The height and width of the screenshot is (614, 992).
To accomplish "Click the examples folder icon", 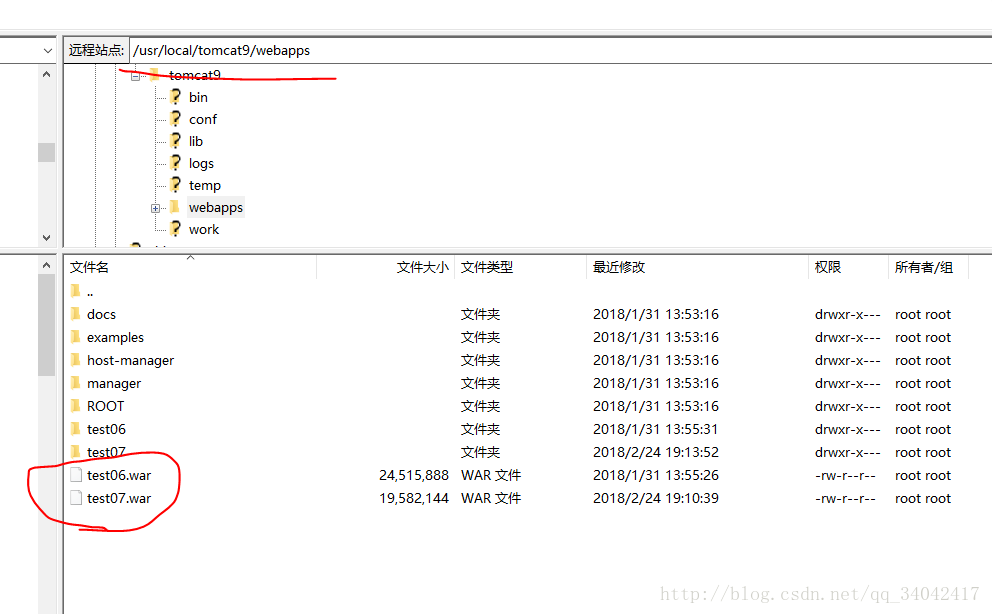I will 76,337.
